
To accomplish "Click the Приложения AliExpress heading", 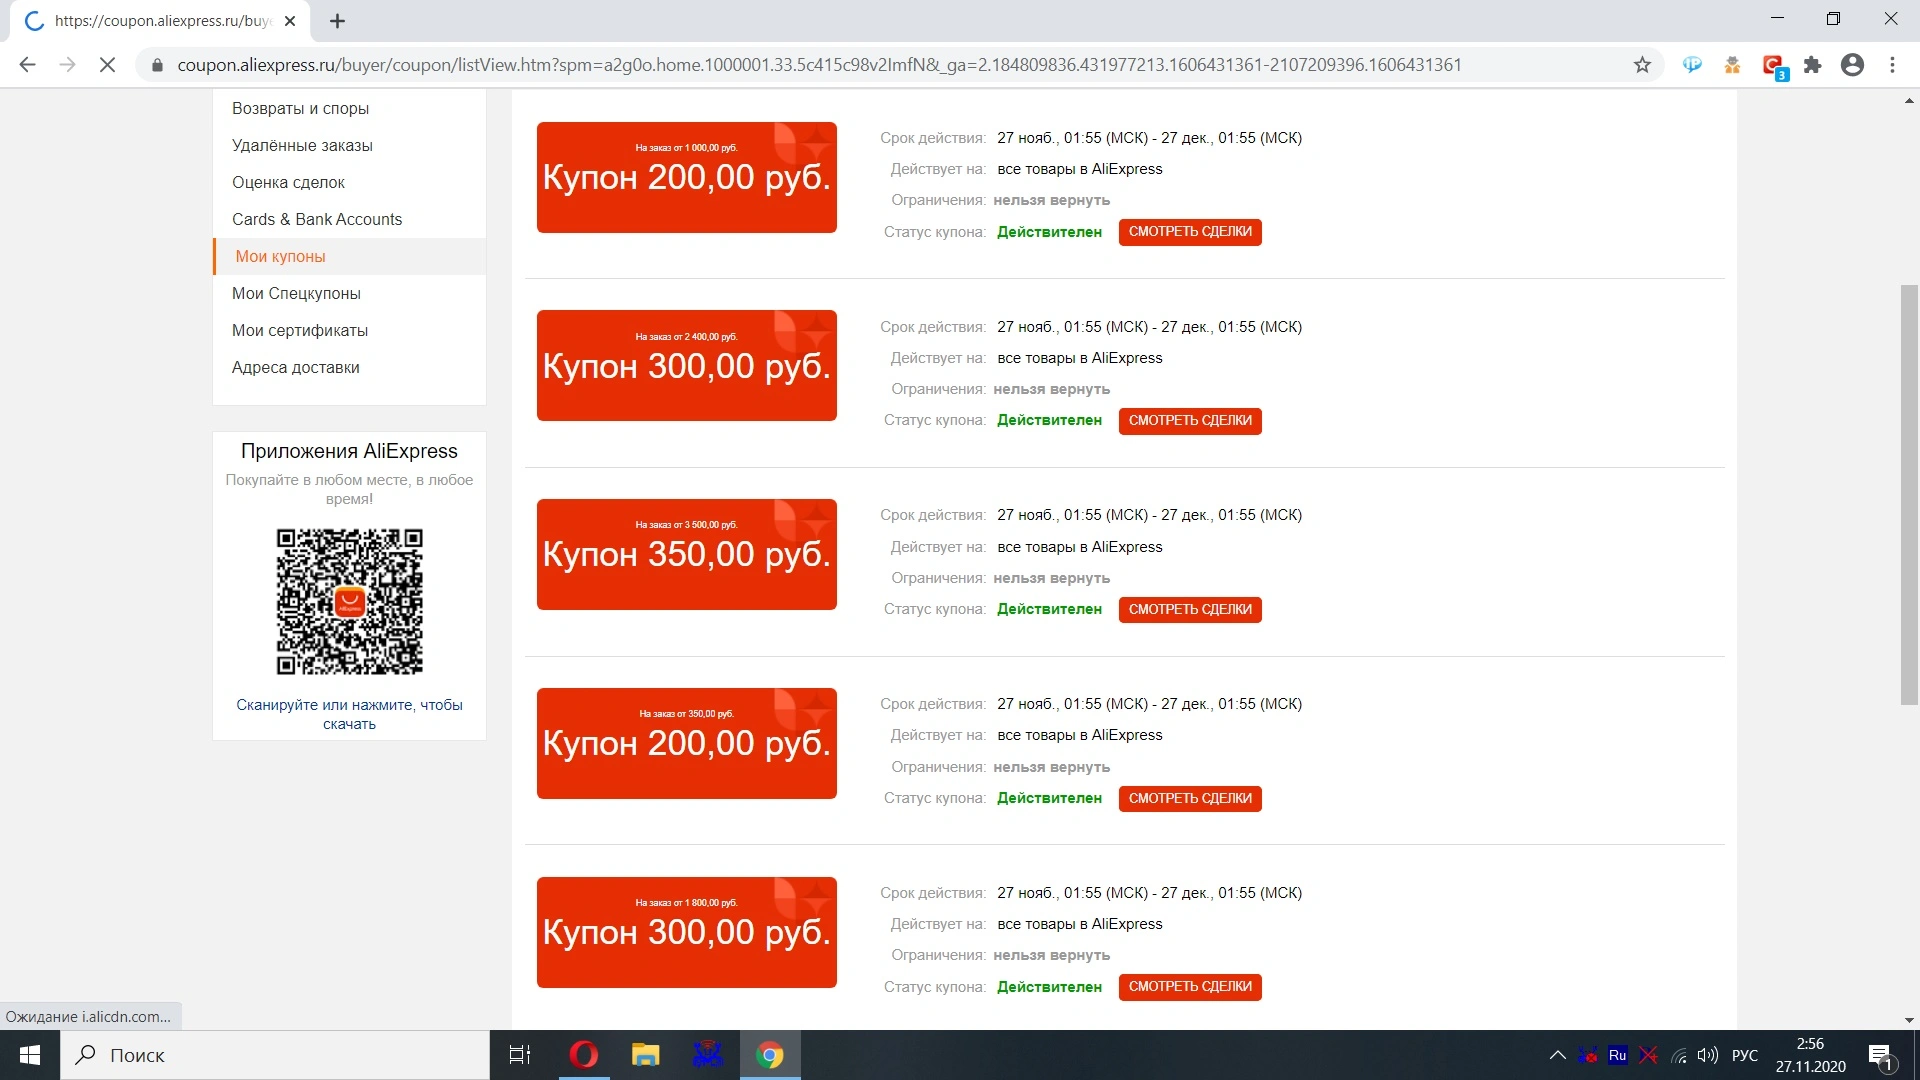I will tap(349, 451).
